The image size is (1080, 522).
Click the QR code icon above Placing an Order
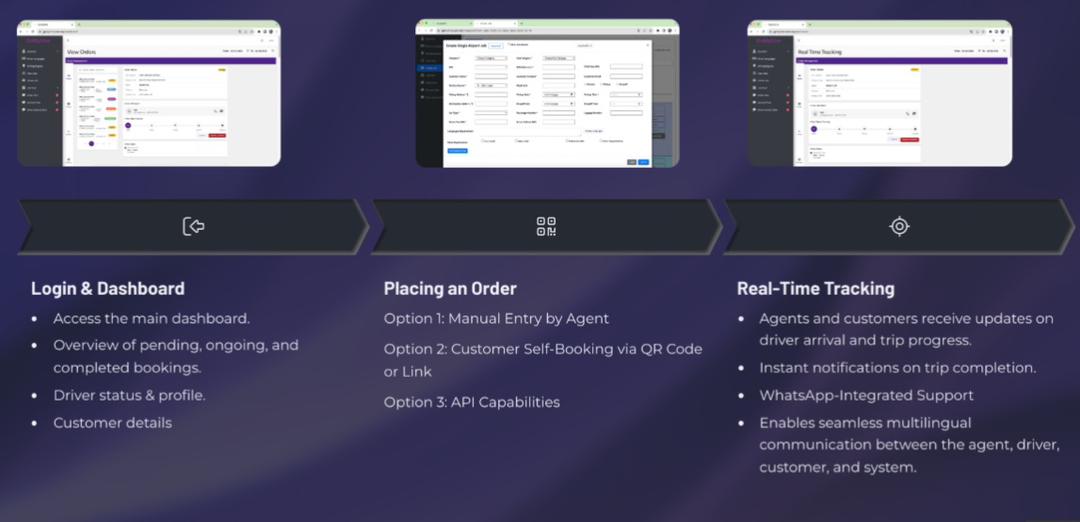(546, 226)
